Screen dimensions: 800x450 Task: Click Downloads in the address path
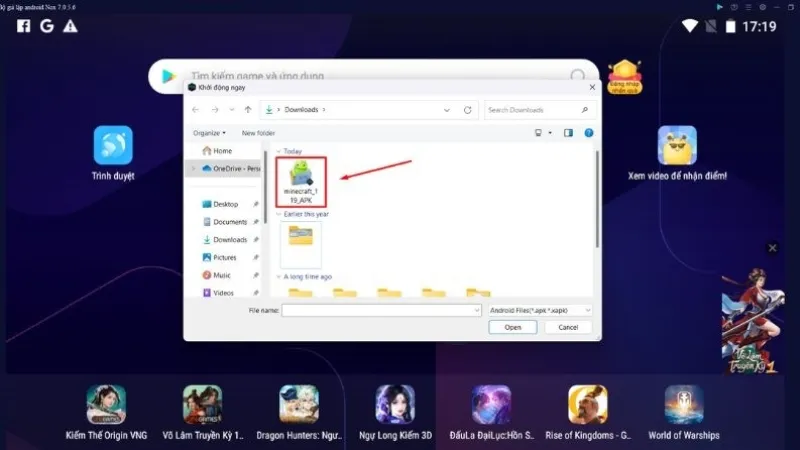(x=301, y=110)
